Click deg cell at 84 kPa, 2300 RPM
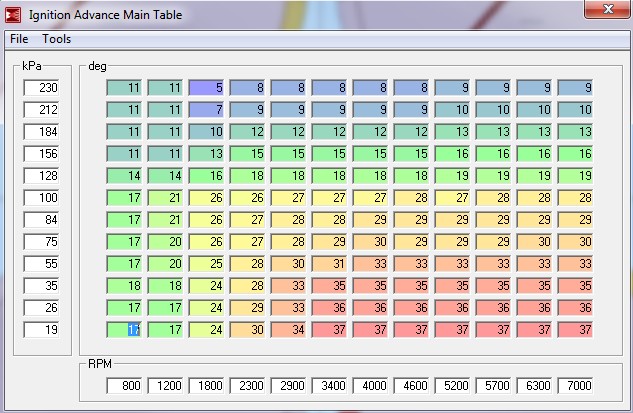 click(x=247, y=220)
